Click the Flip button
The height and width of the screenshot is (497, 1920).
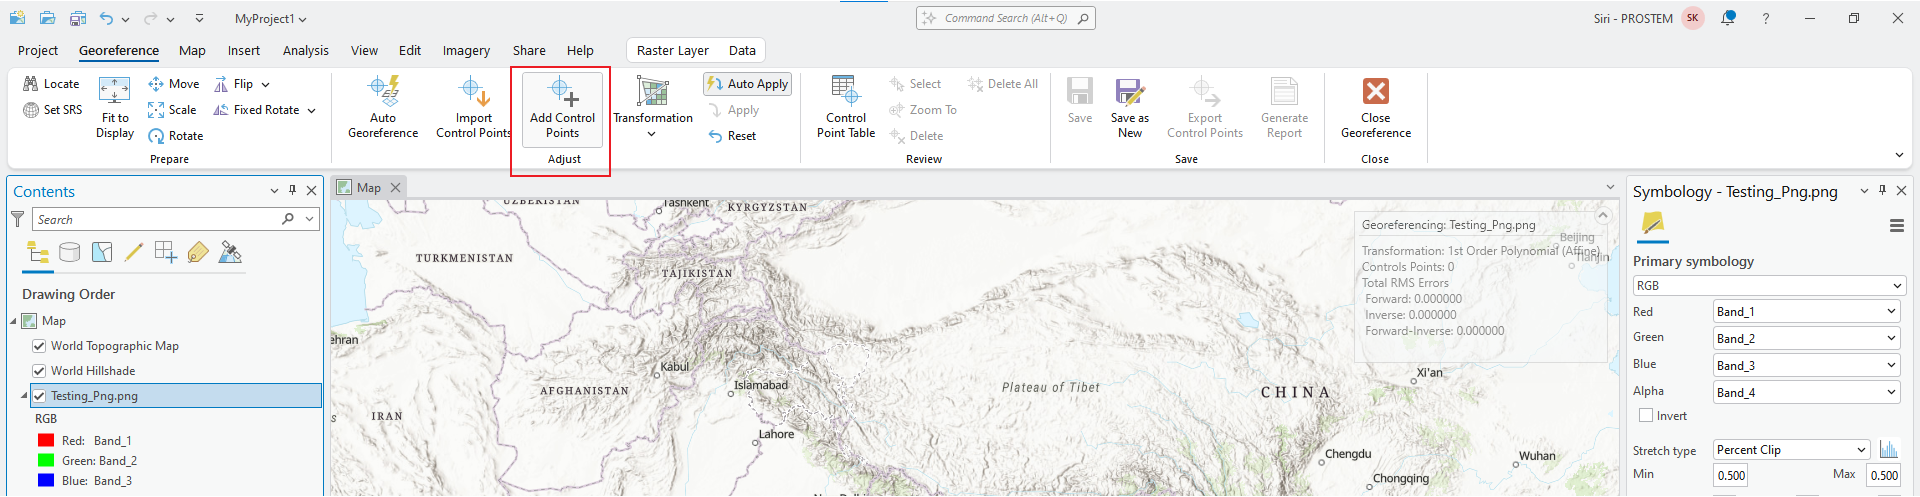tap(241, 84)
